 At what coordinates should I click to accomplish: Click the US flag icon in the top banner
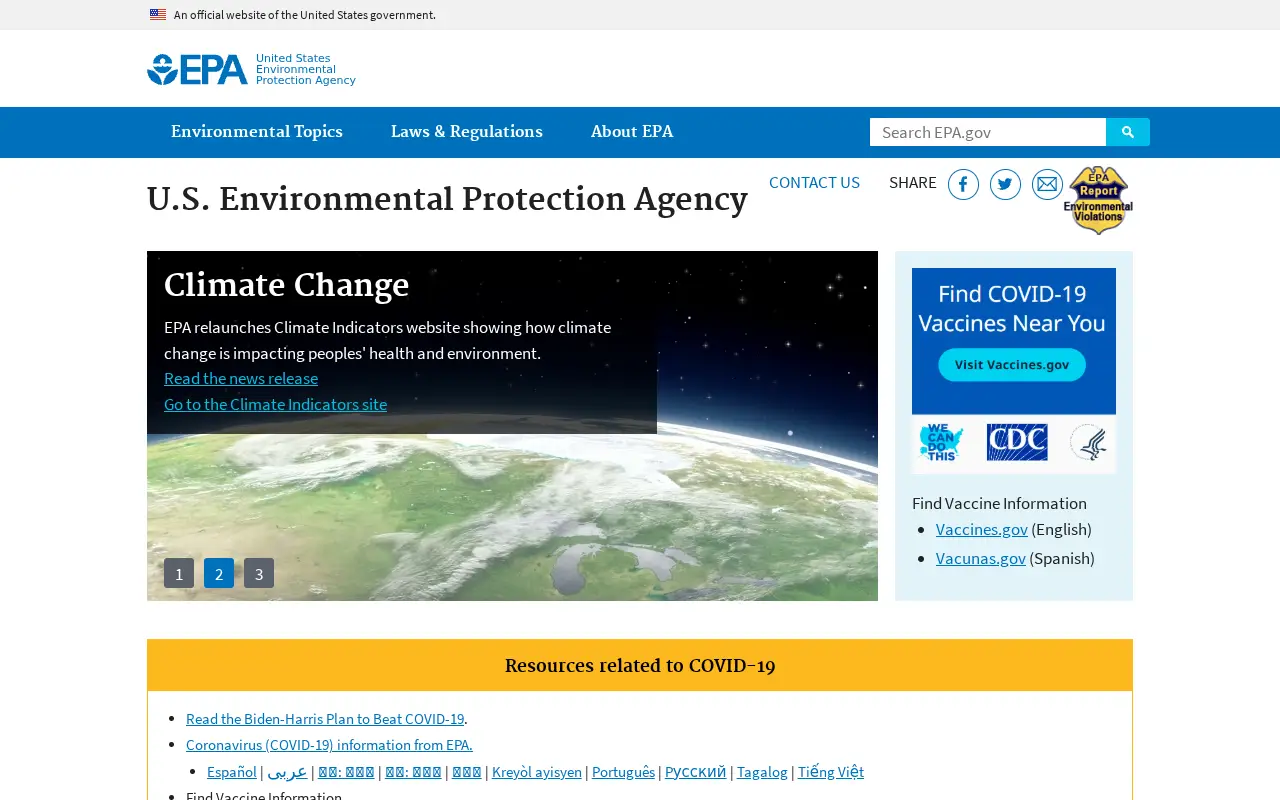coord(158,14)
